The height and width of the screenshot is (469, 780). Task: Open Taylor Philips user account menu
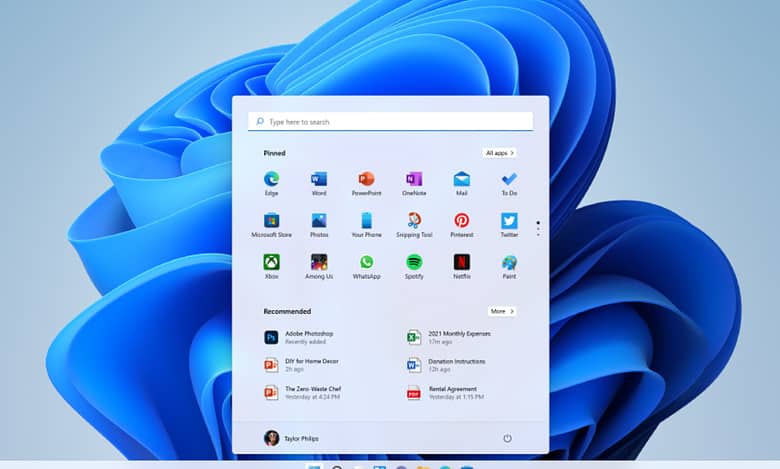[292, 438]
